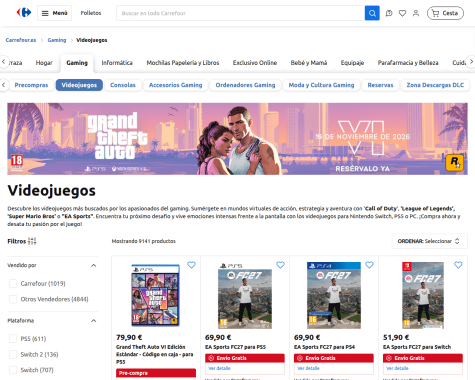
Task: Choose the Consolas chip
Action: (x=123, y=85)
